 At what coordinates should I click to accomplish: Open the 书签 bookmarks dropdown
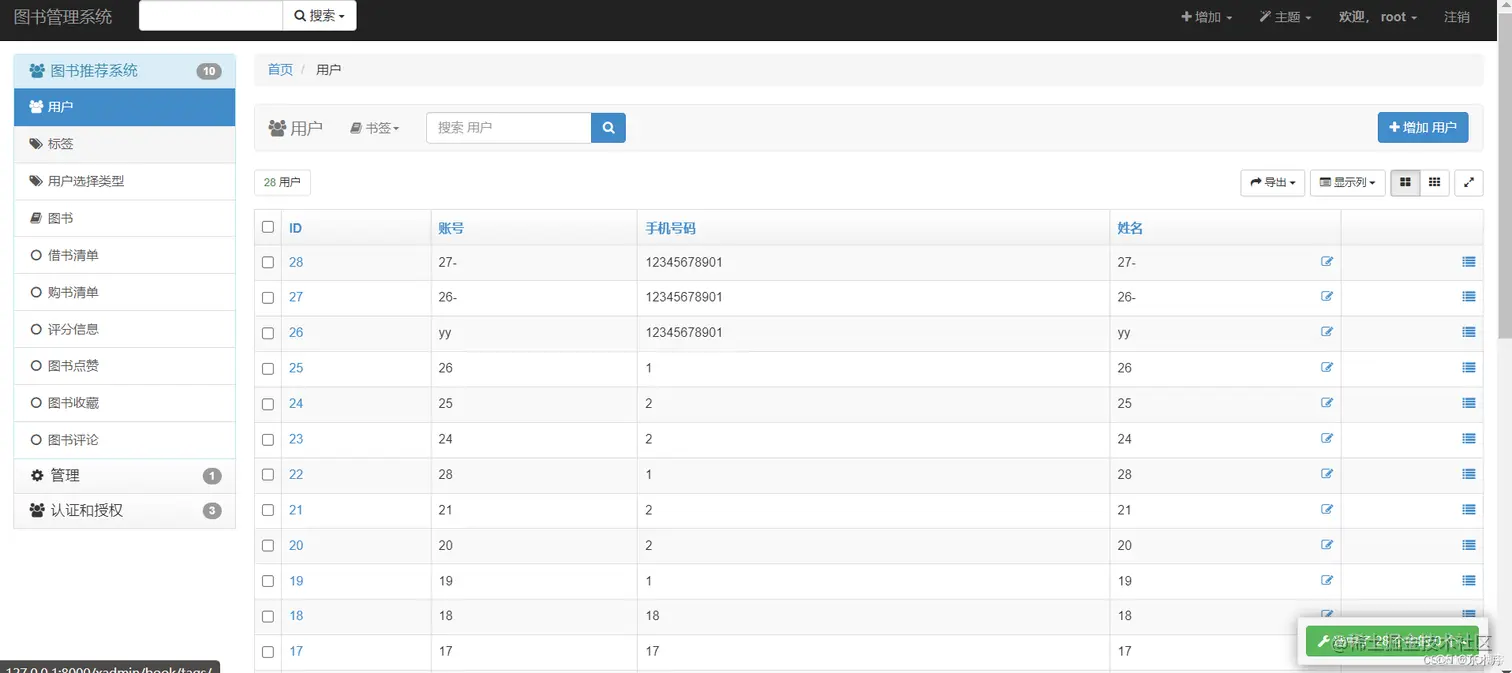click(x=374, y=128)
